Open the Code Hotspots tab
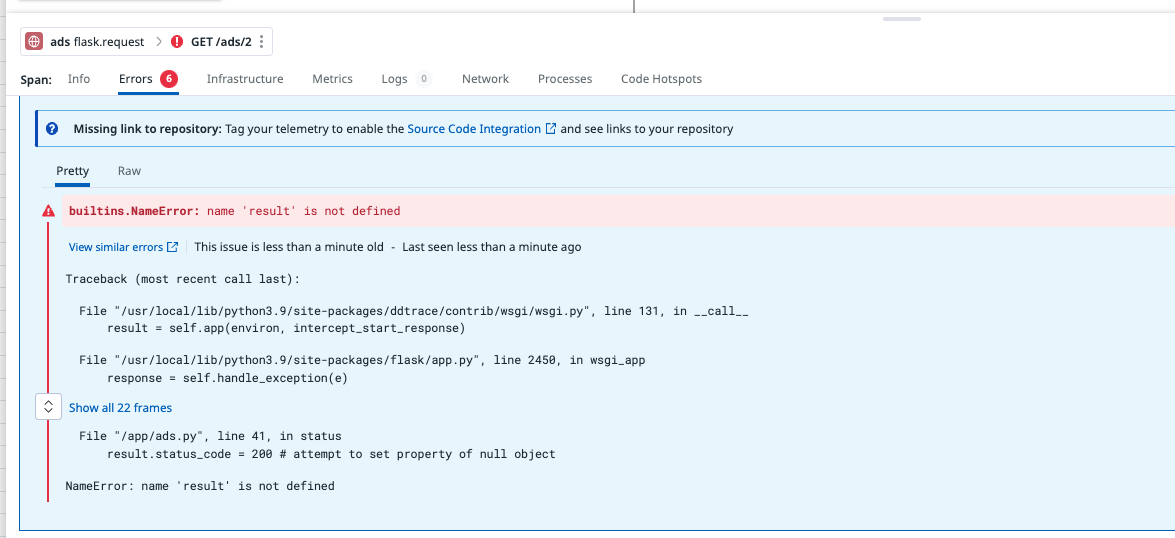The width and height of the screenshot is (1175, 538). click(x=661, y=79)
